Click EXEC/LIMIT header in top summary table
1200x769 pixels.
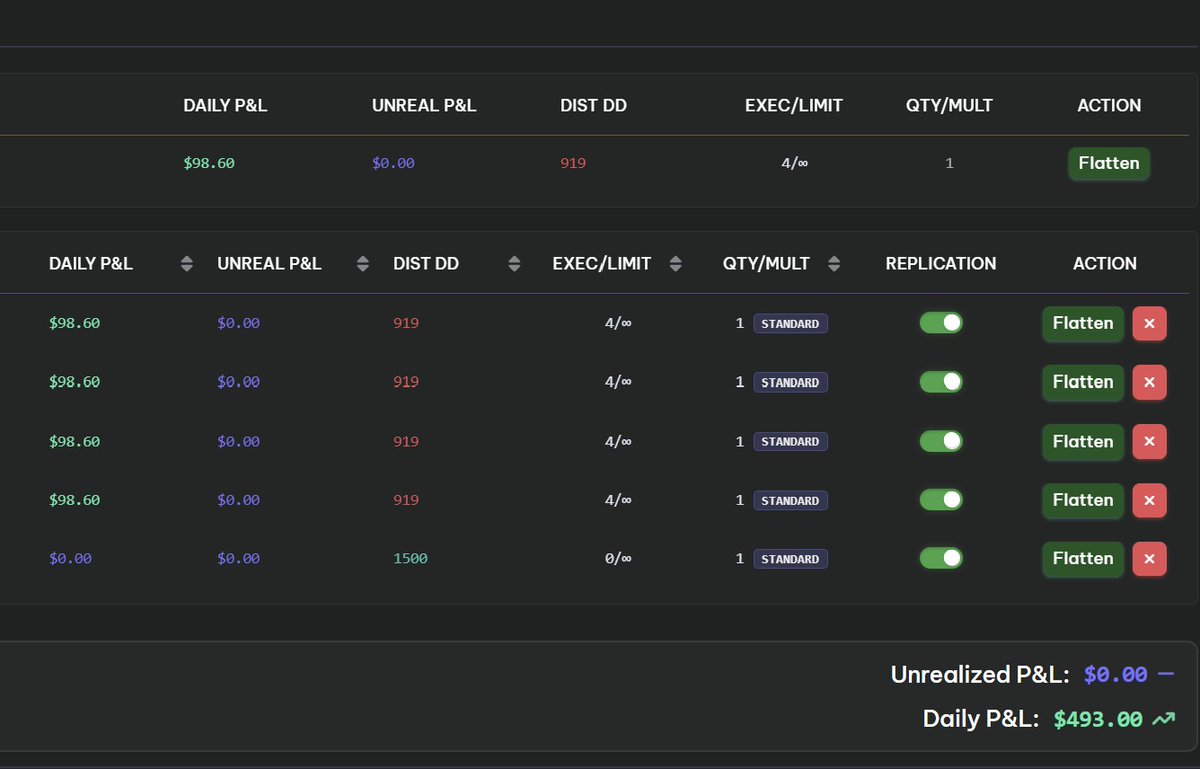[794, 105]
